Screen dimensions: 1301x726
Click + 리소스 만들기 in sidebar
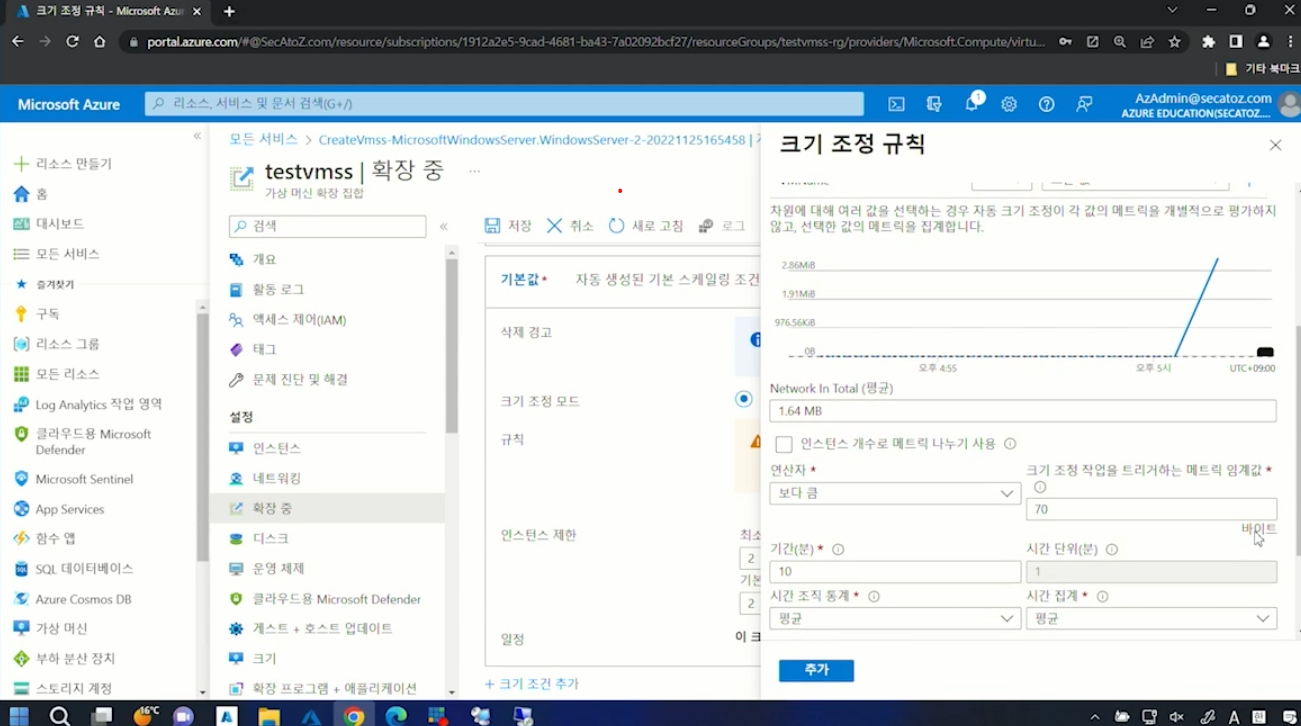(62, 163)
